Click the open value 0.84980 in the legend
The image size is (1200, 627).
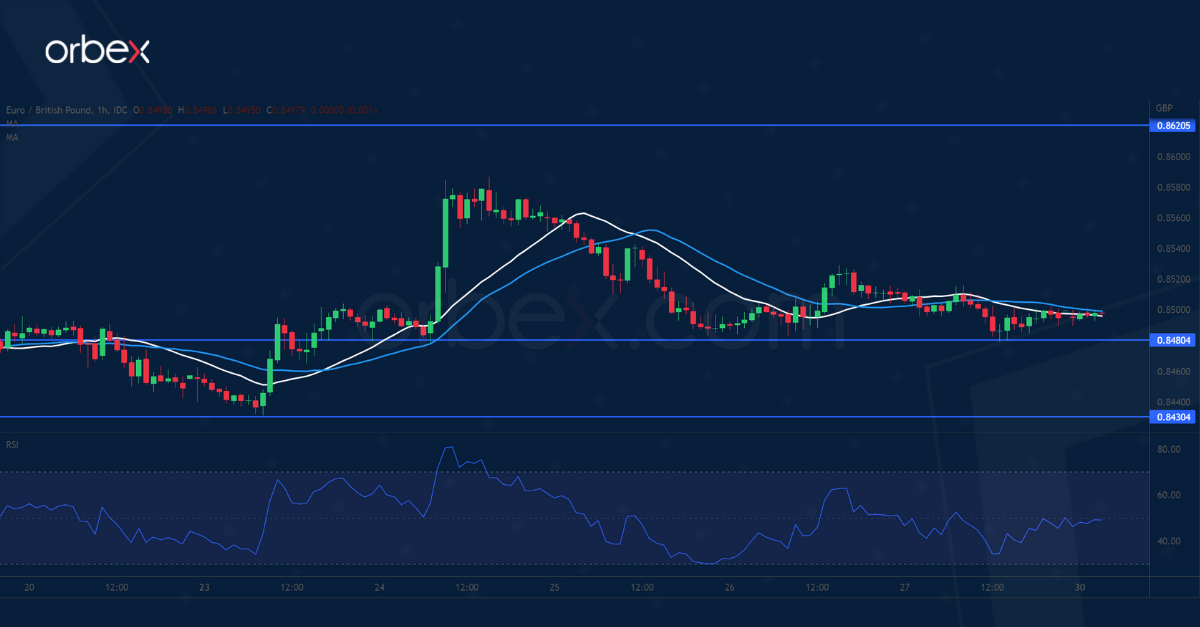click(152, 110)
